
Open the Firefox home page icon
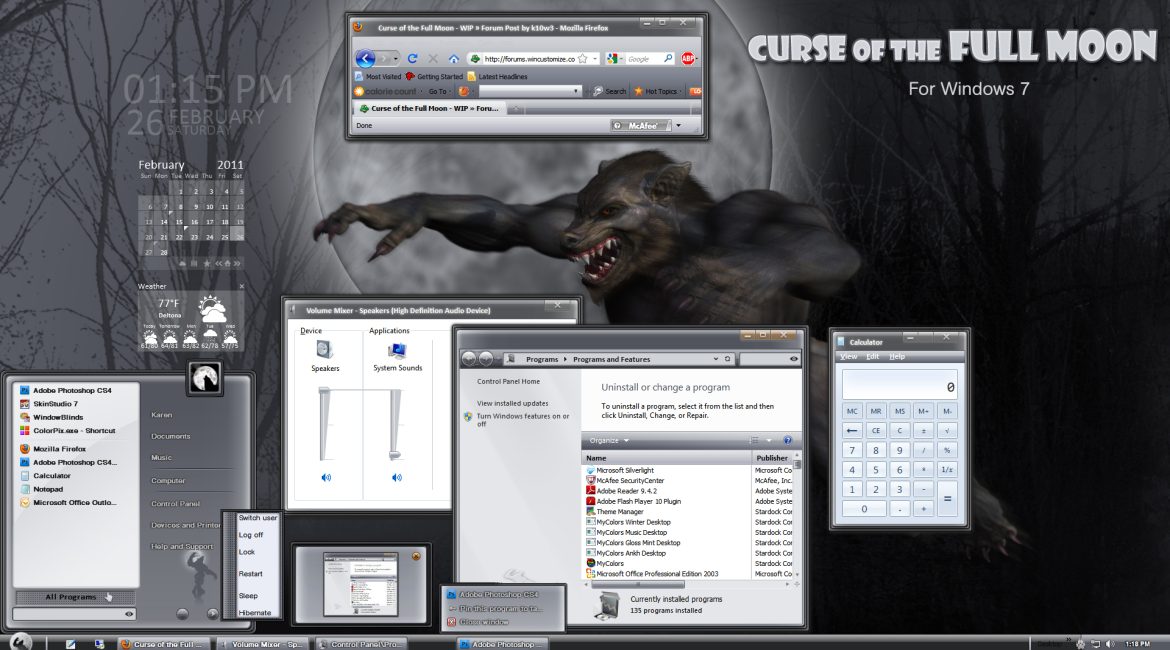[454, 58]
